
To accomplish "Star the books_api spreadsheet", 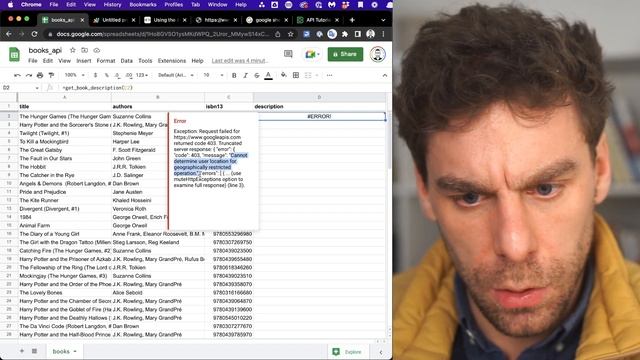I will (x=73, y=50).
